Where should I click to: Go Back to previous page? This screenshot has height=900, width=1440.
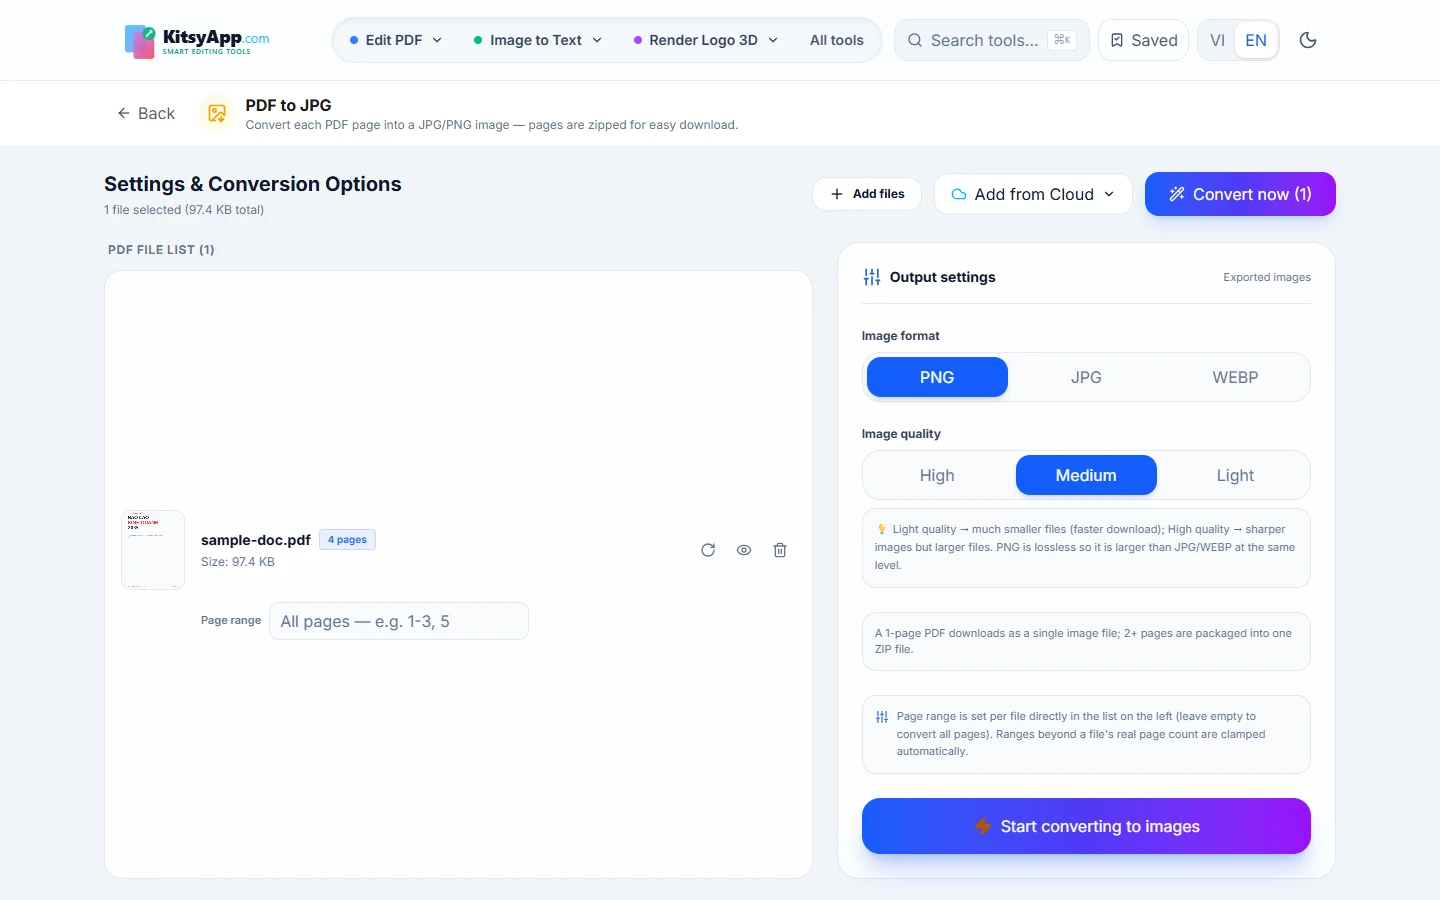tap(146, 113)
